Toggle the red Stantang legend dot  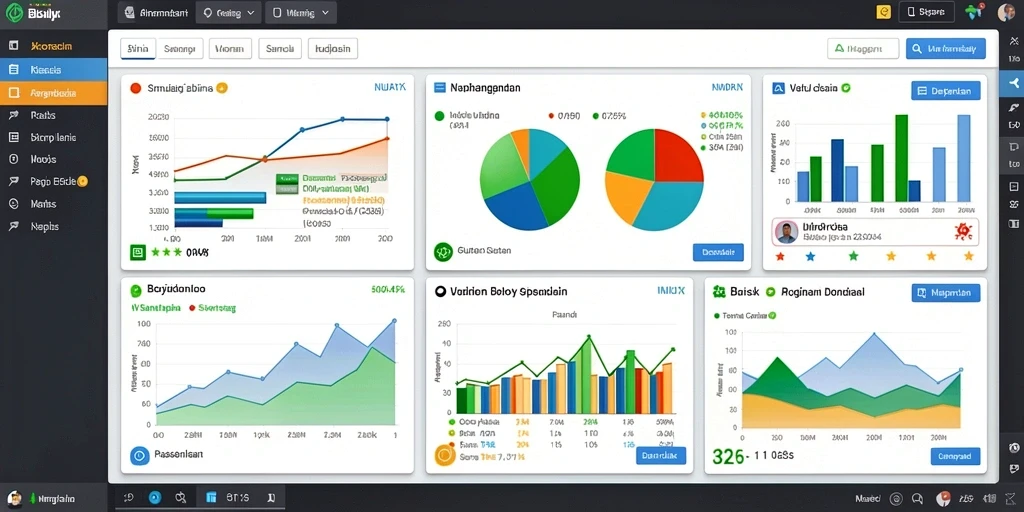click(x=192, y=308)
